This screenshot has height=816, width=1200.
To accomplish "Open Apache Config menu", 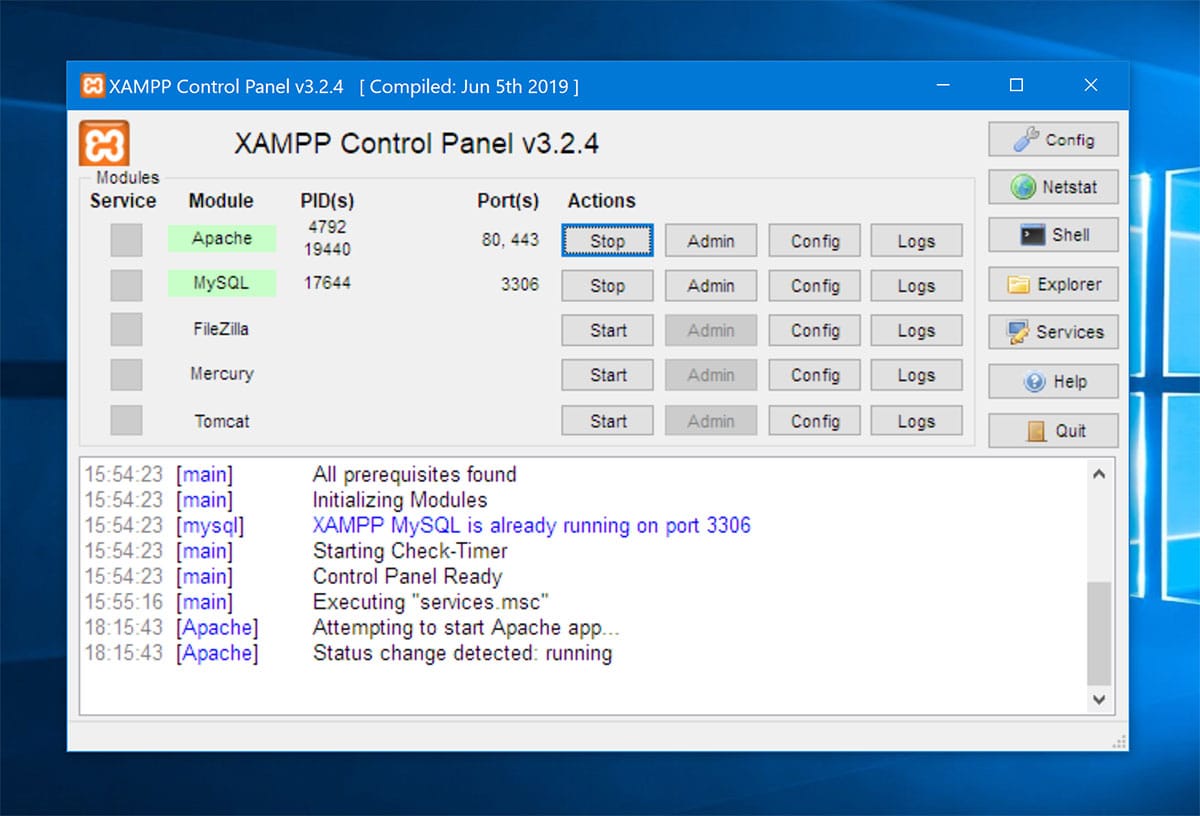I will pyautogui.click(x=815, y=240).
